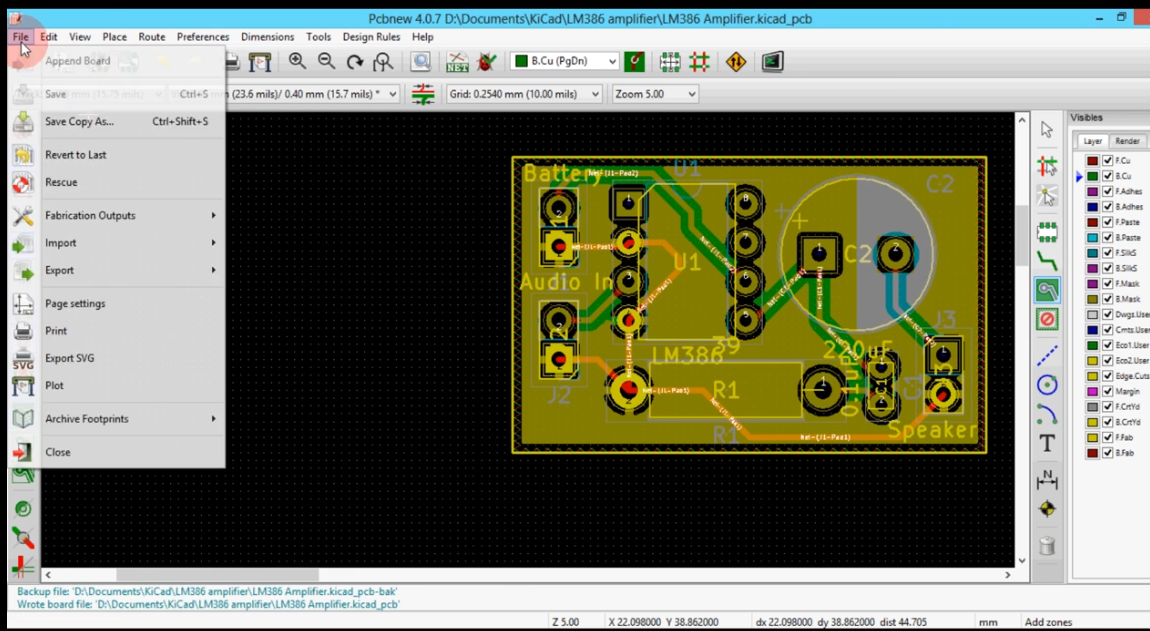Select the Add text T tool
Image resolution: width=1150 pixels, height=631 pixels.
point(1047,443)
